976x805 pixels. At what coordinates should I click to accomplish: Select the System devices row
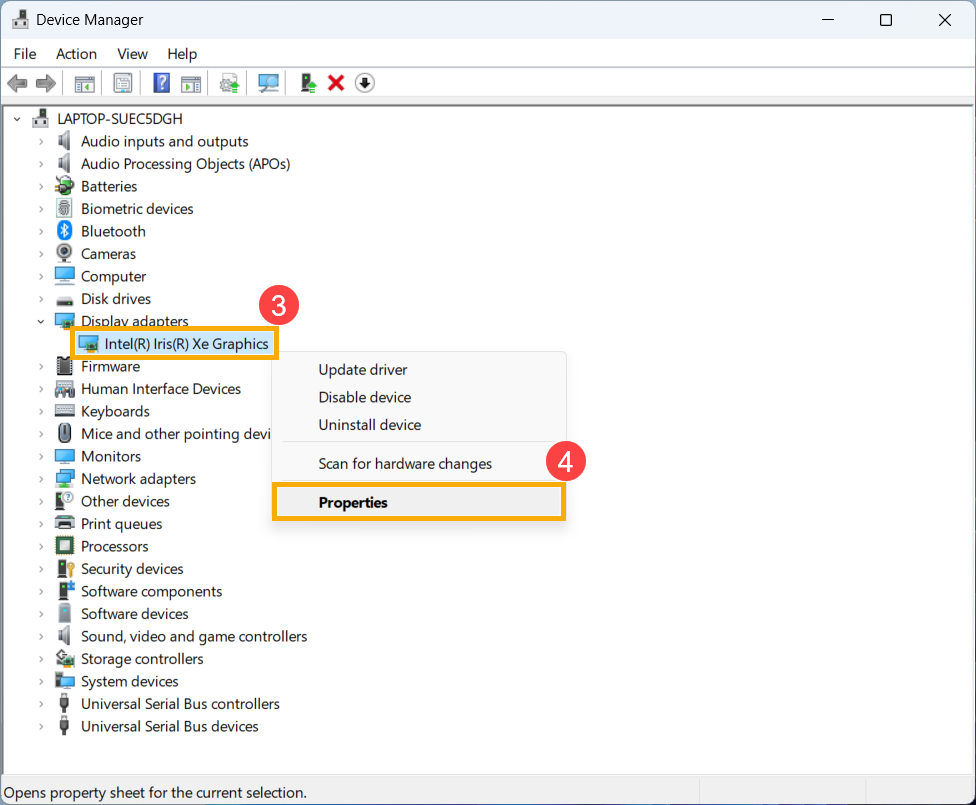[x=129, y=681]
